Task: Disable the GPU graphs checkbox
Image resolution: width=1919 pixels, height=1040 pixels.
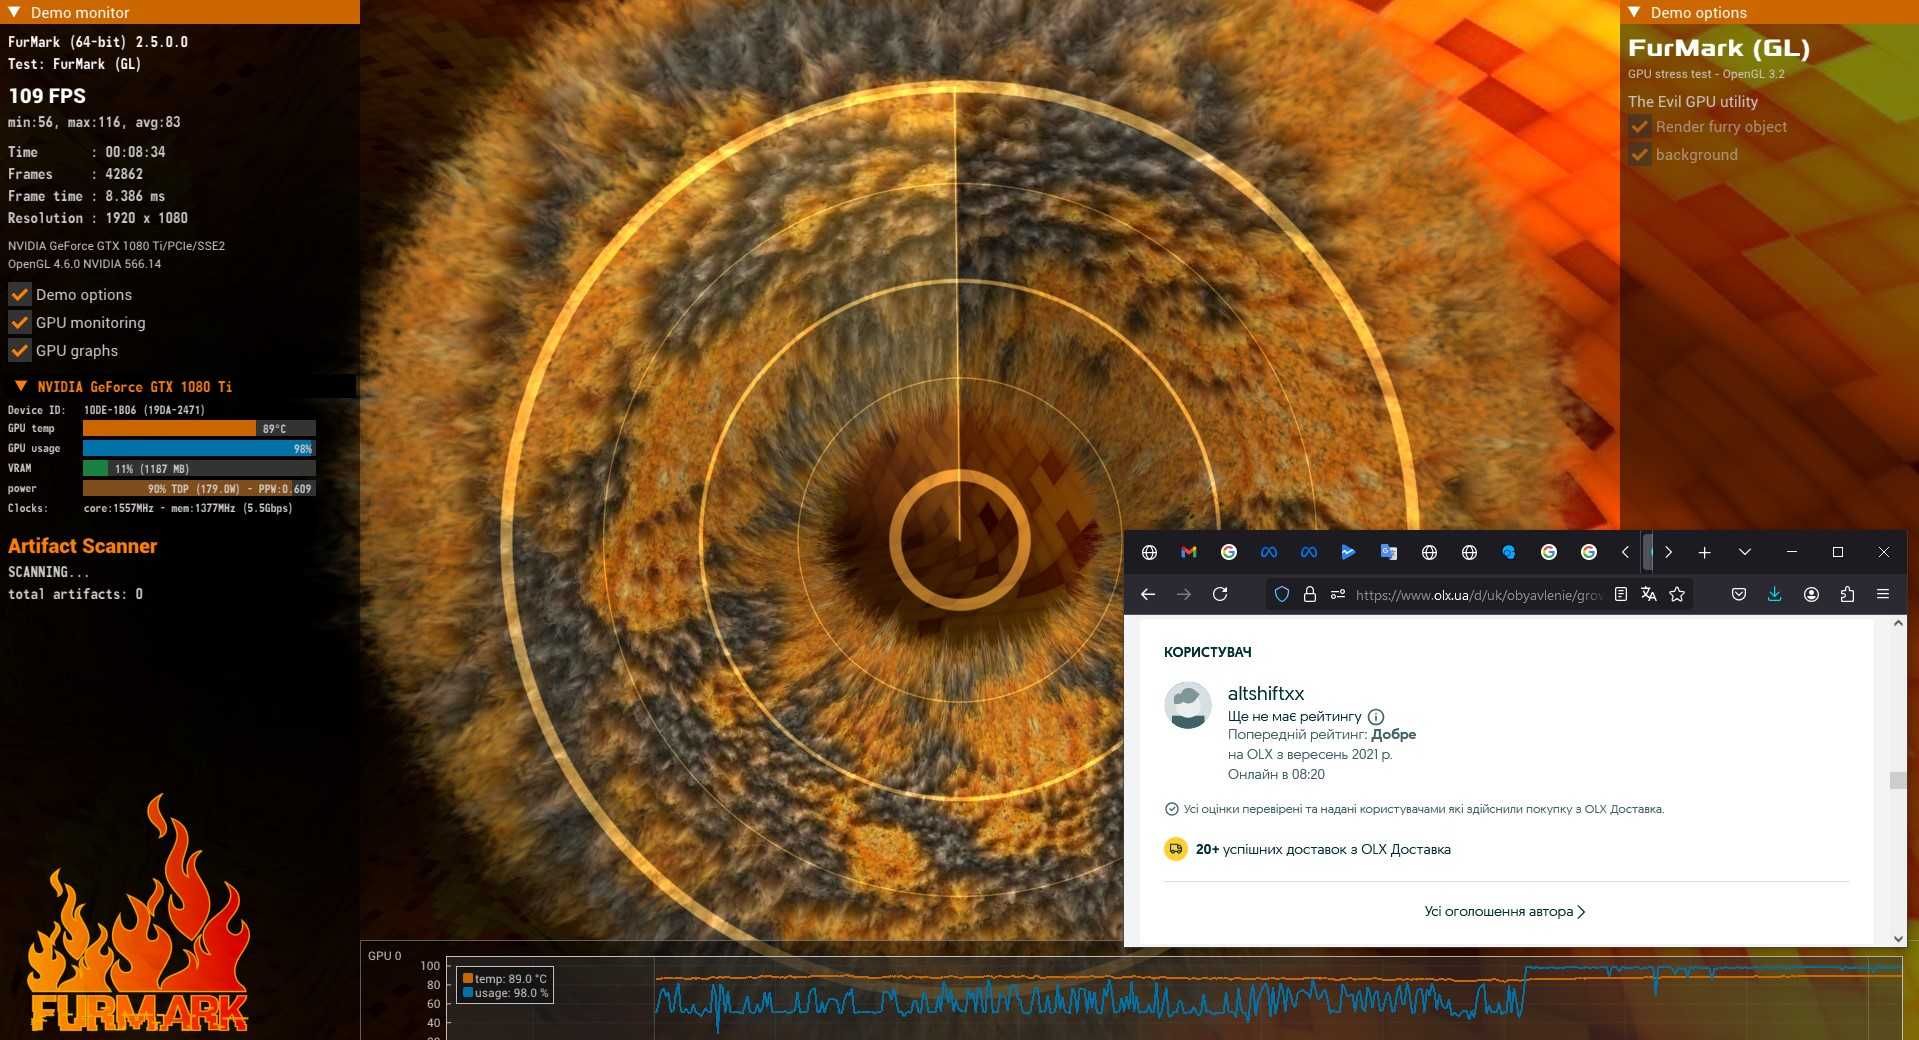Action: coord(19,350)
